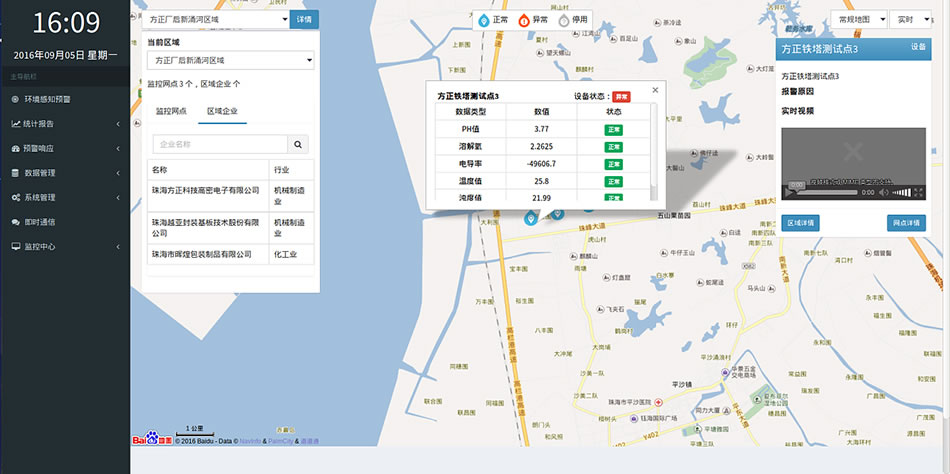Open the 实时 time mode dropdown
Image resolution: width=950 pixels, height=474 pixels.
(x=908, y=19)
